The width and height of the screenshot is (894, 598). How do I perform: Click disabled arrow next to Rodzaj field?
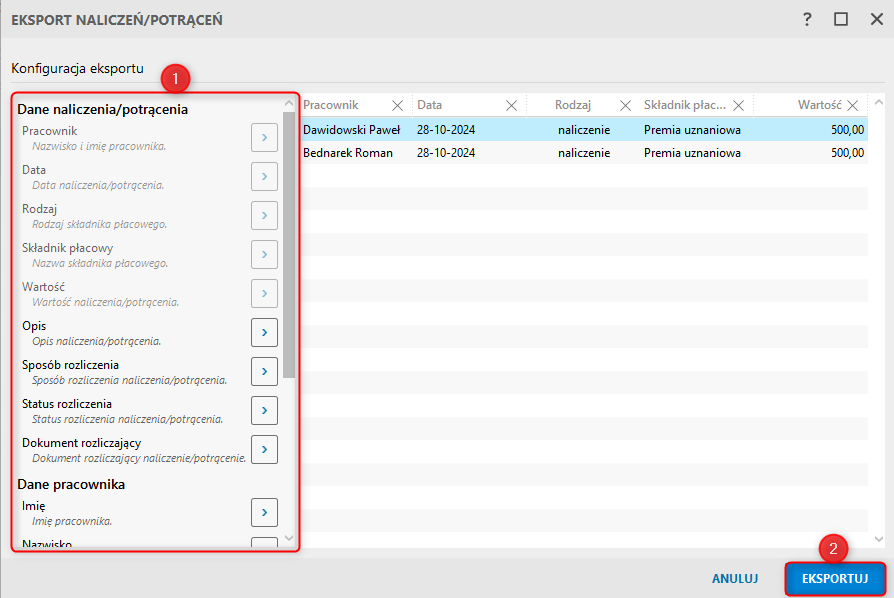coord(264,215)
